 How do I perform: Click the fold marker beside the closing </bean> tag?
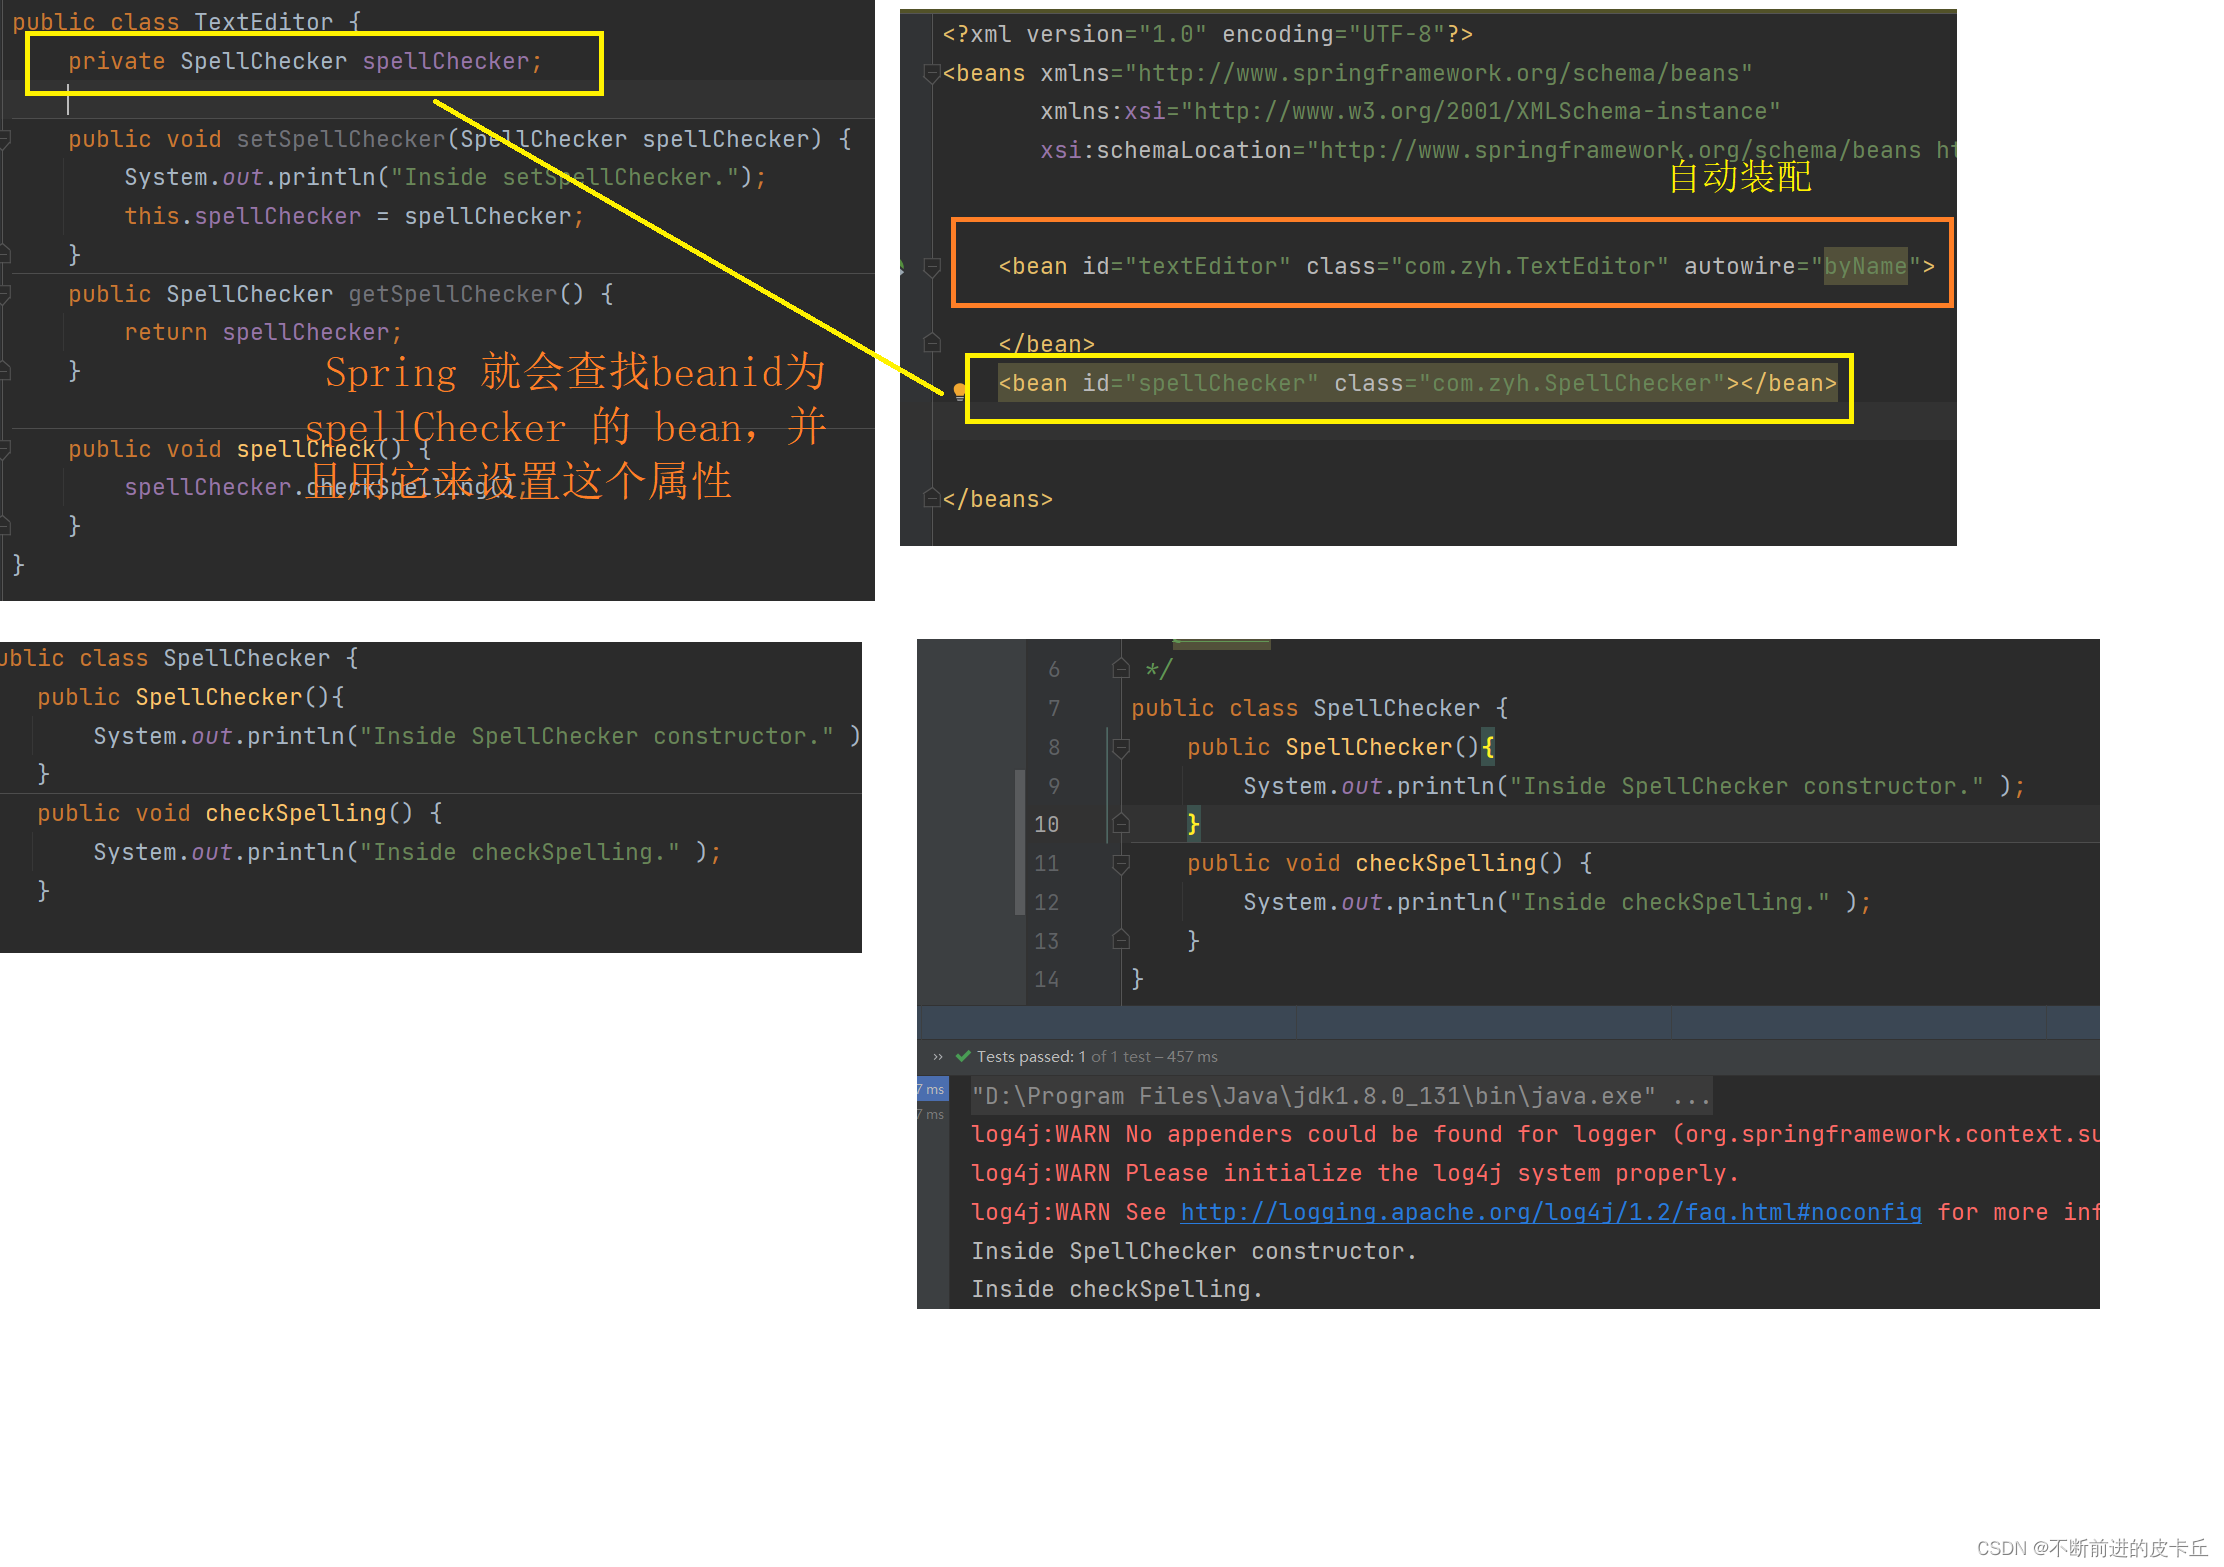(932, 343)
